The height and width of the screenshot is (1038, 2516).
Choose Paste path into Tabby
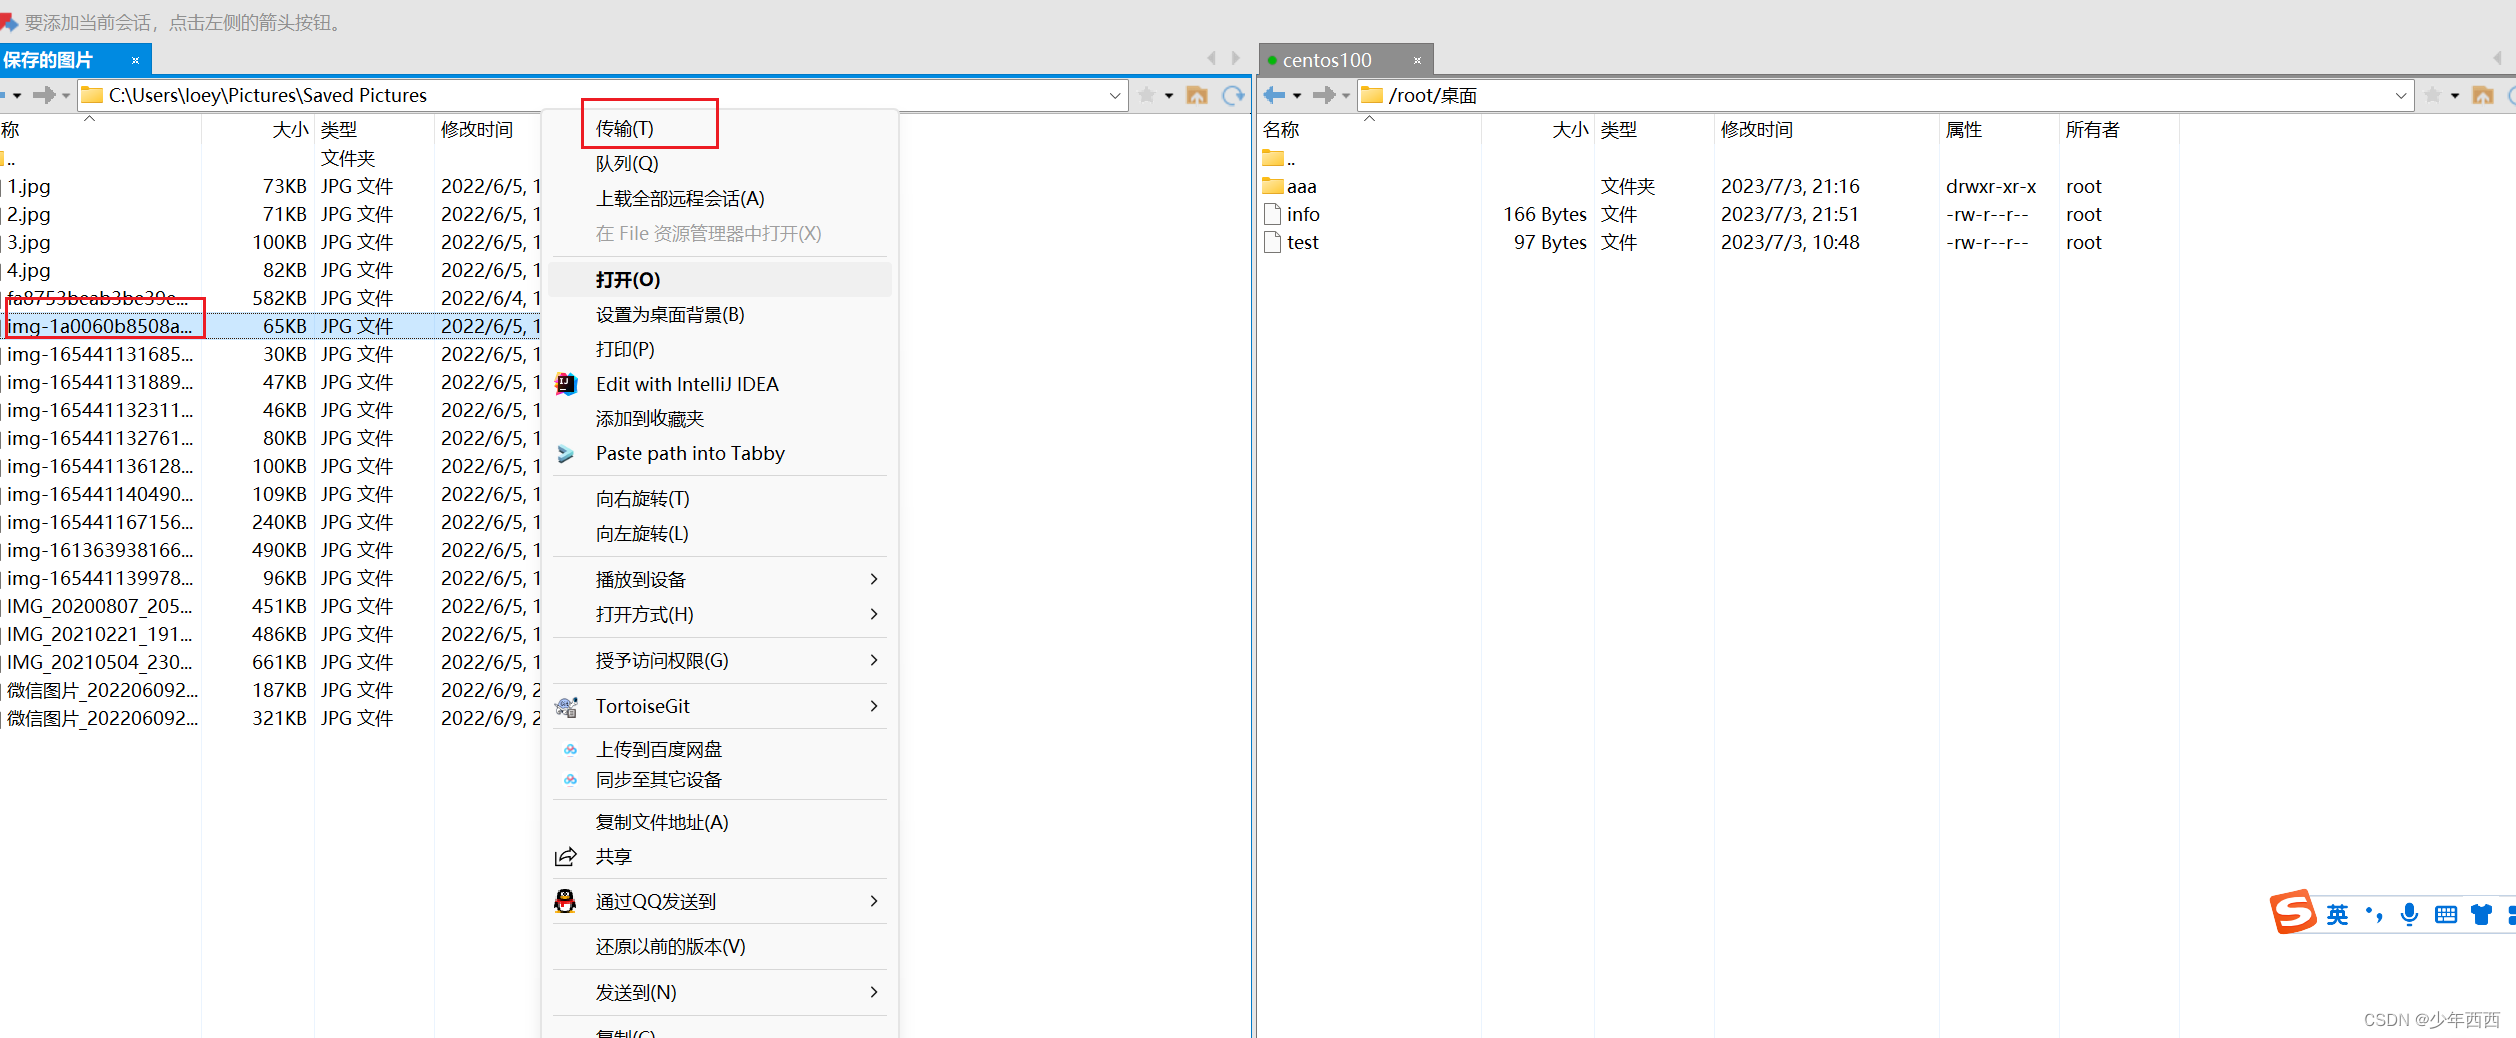click(720, 454)
